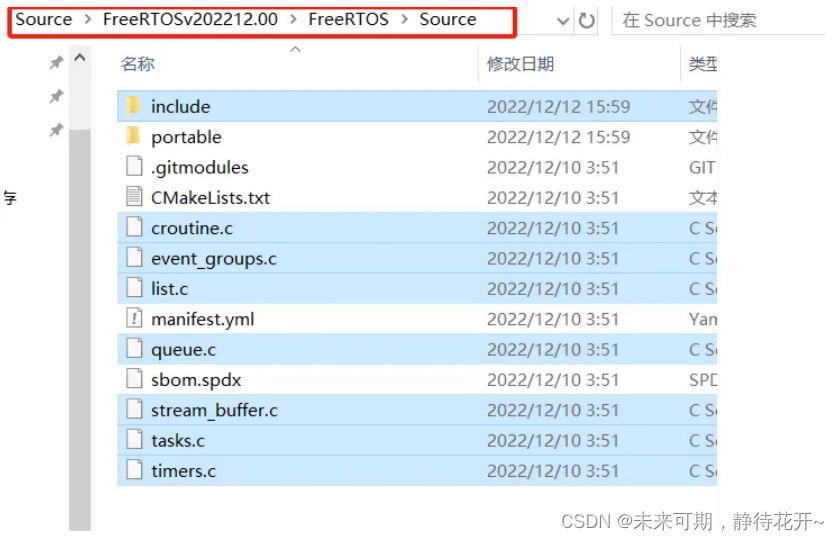The width and height of the screenshot is (839, 540).
Task: Sort files by the 类型 column header
Action: (703, 64)
